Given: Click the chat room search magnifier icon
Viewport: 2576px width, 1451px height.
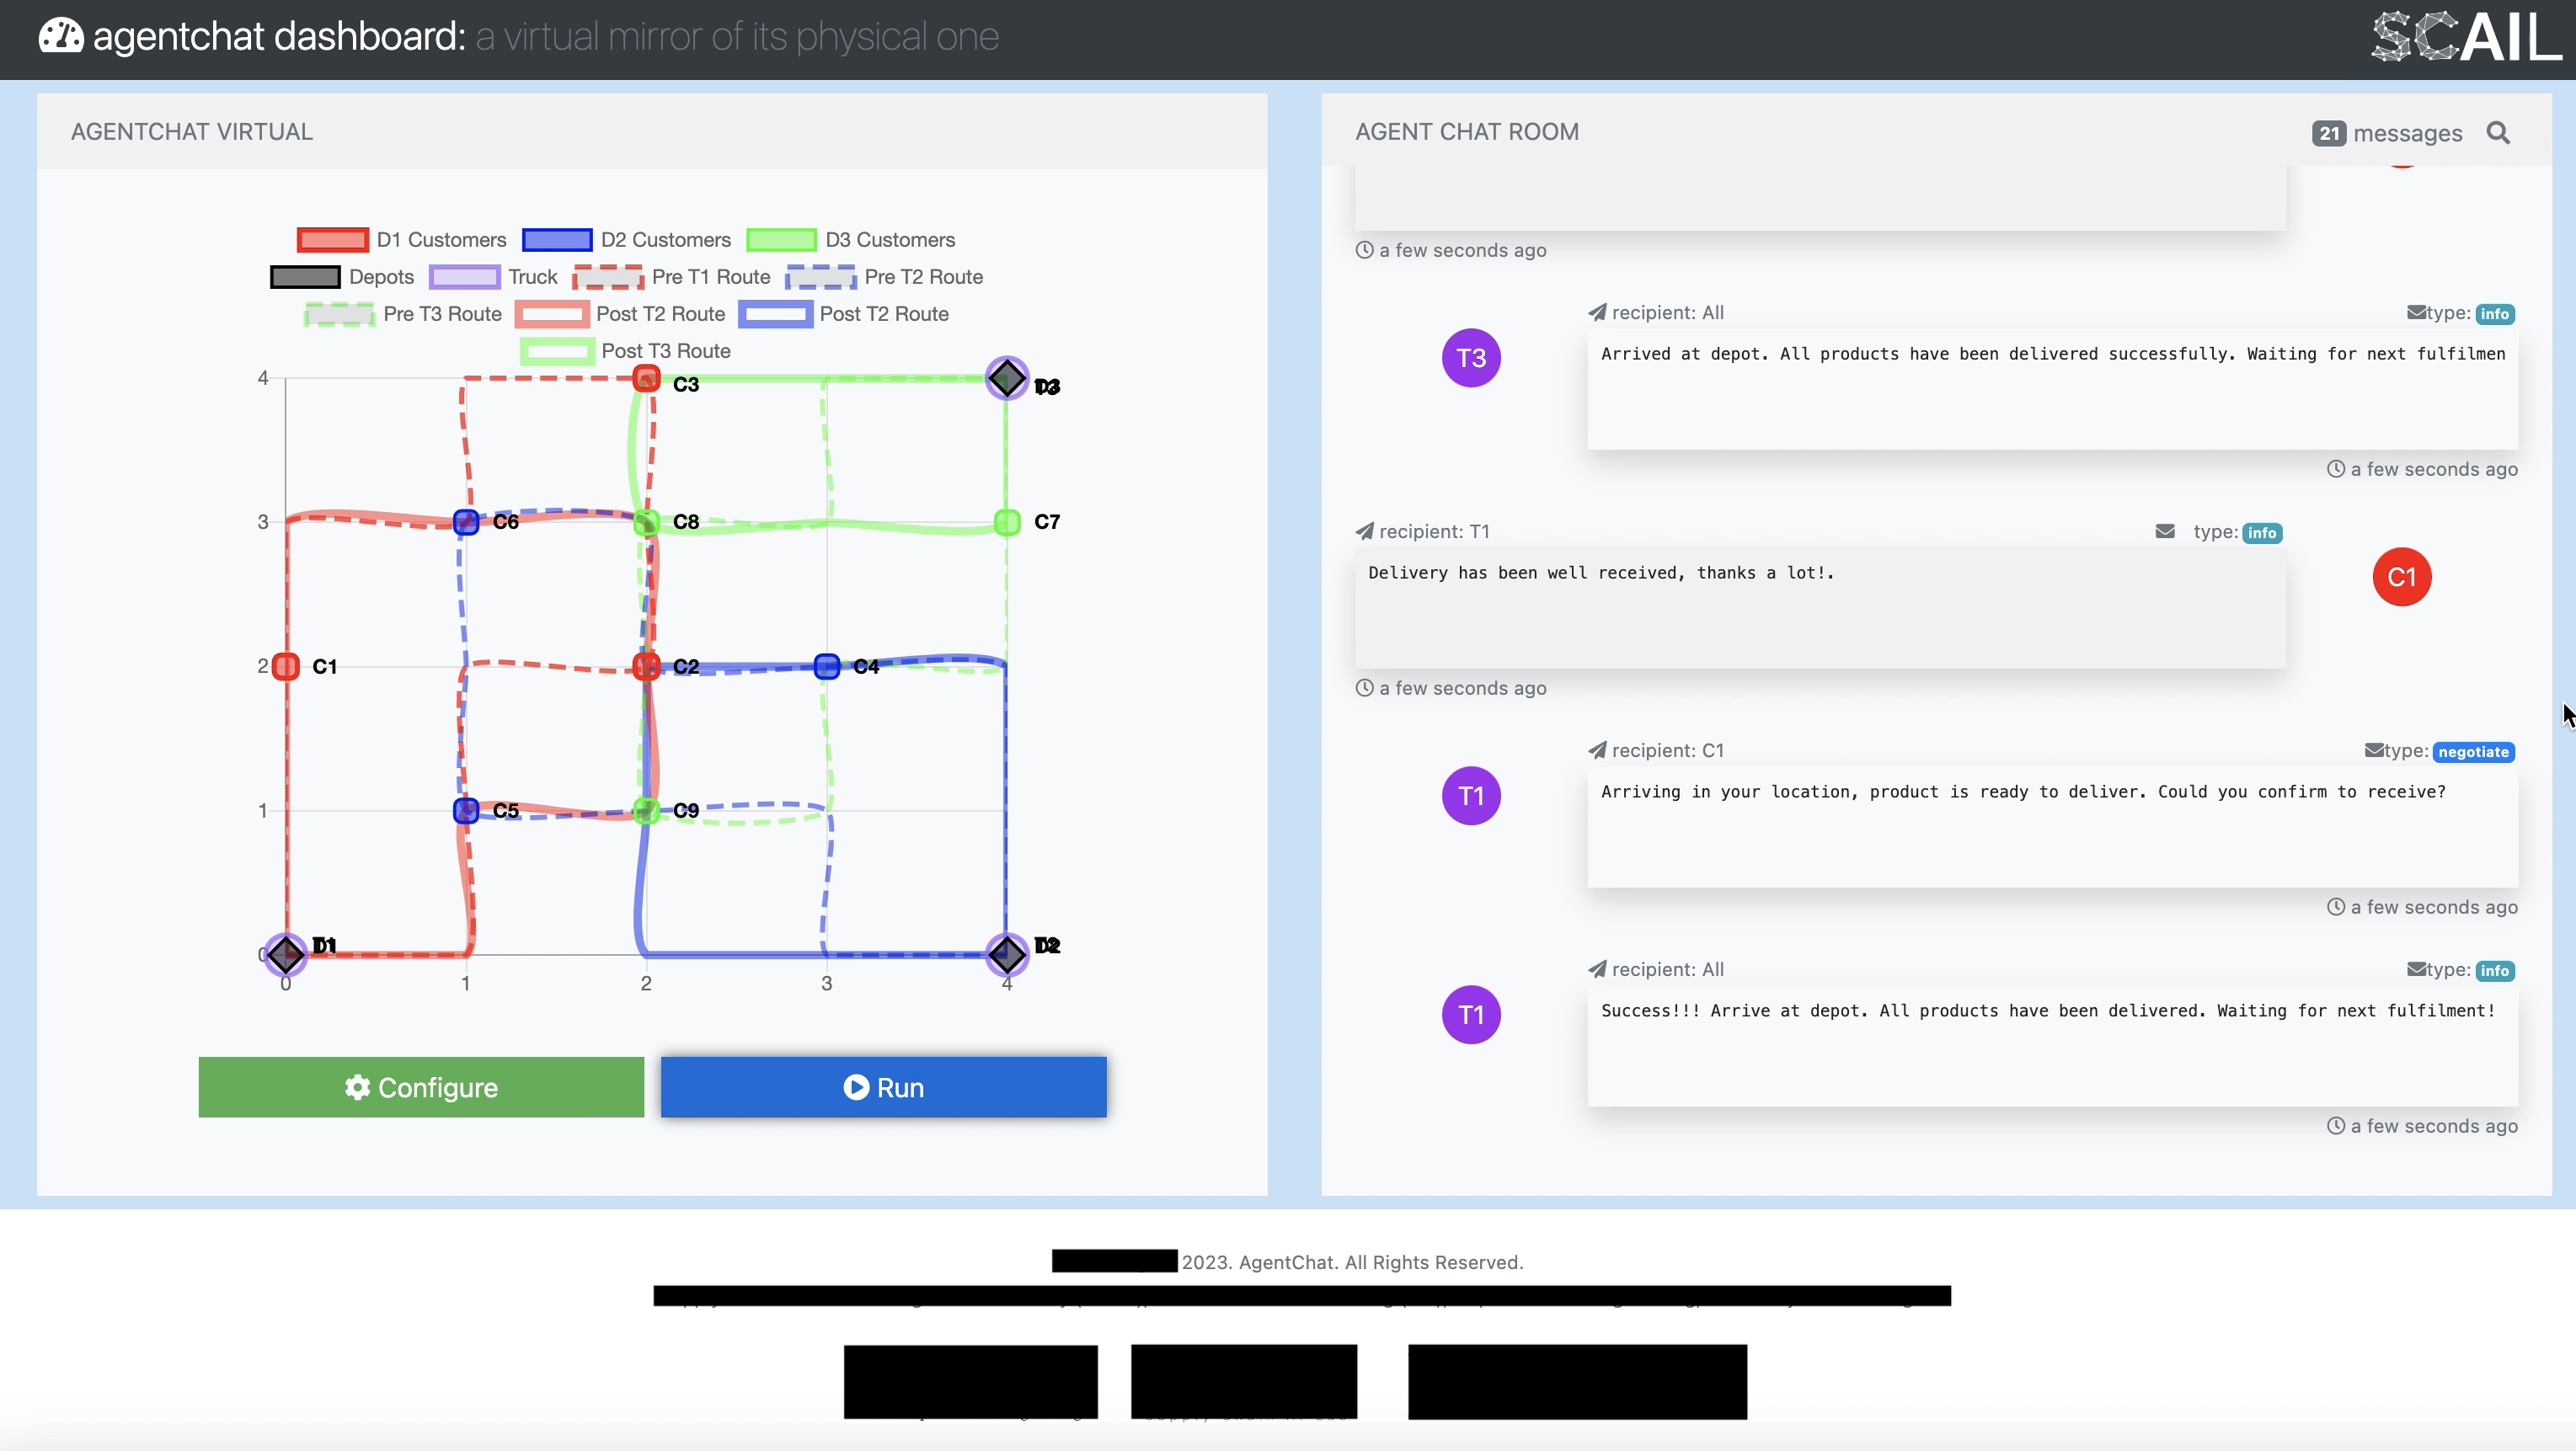Looking at the screenshot, I should [2497, 133].
